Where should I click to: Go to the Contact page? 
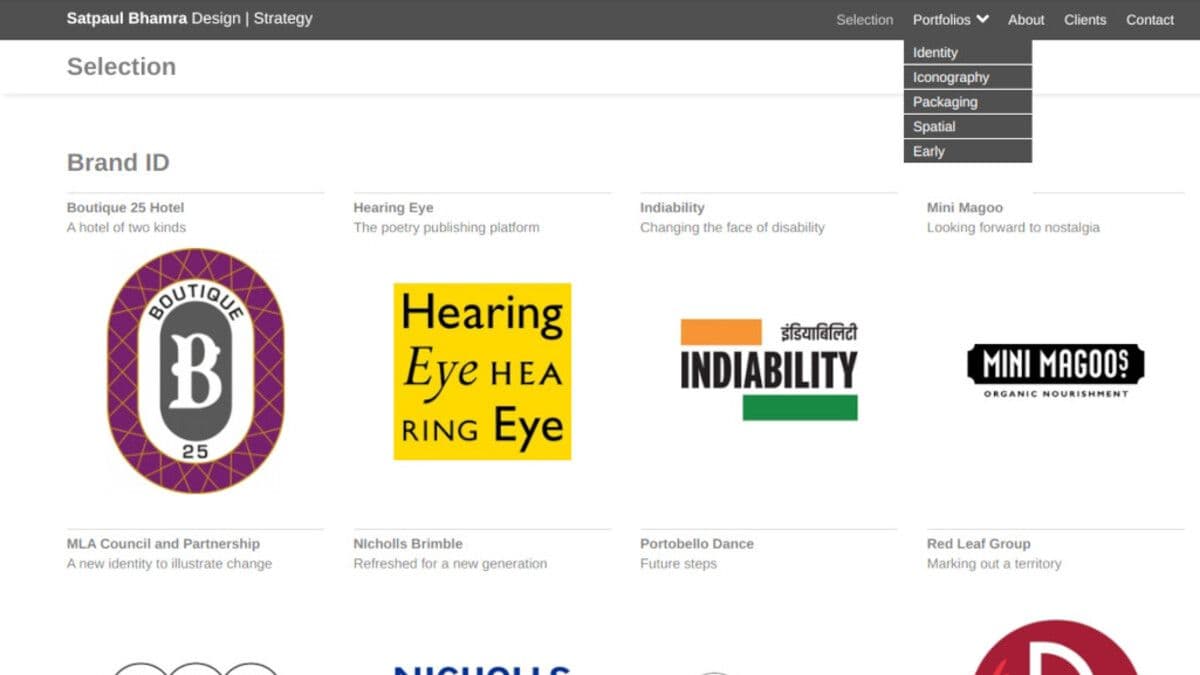(1150, 19)
